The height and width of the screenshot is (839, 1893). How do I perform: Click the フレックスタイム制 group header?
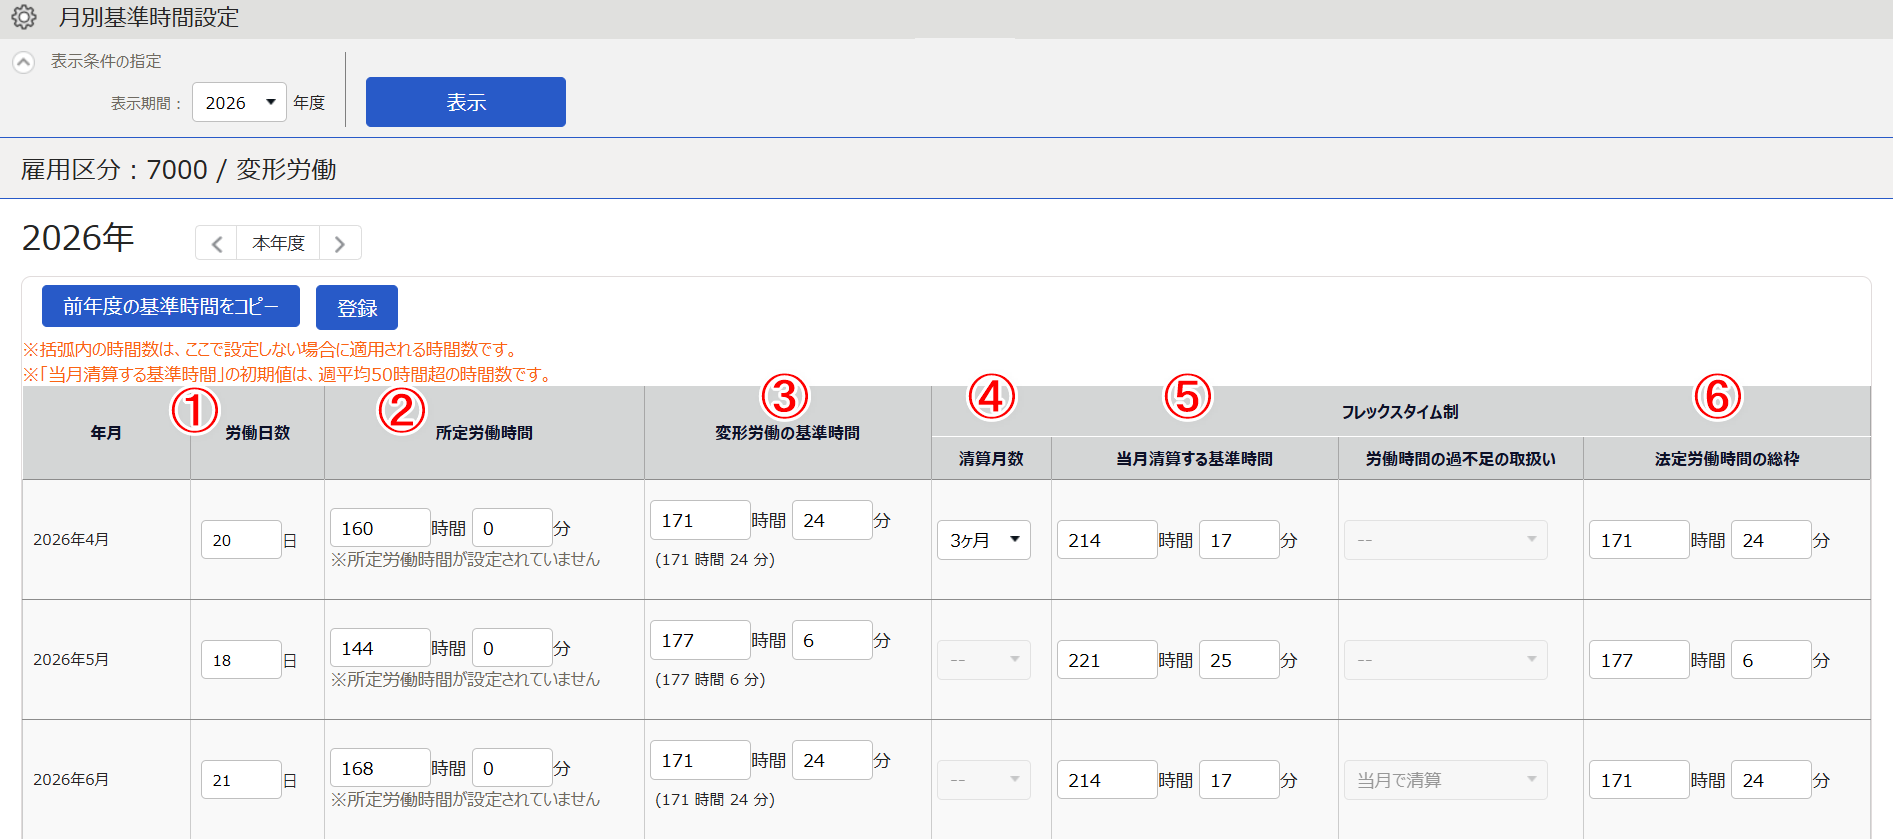point(1400,412)
